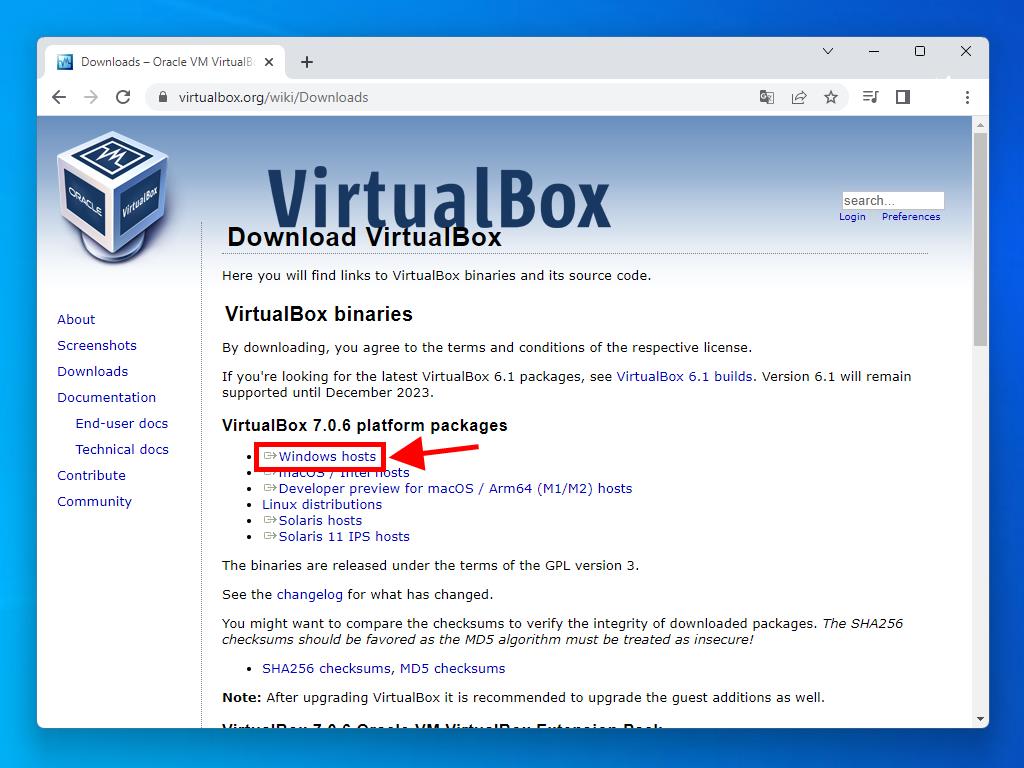
Task: Open the media control icon
Action: (x=871, y=97)
